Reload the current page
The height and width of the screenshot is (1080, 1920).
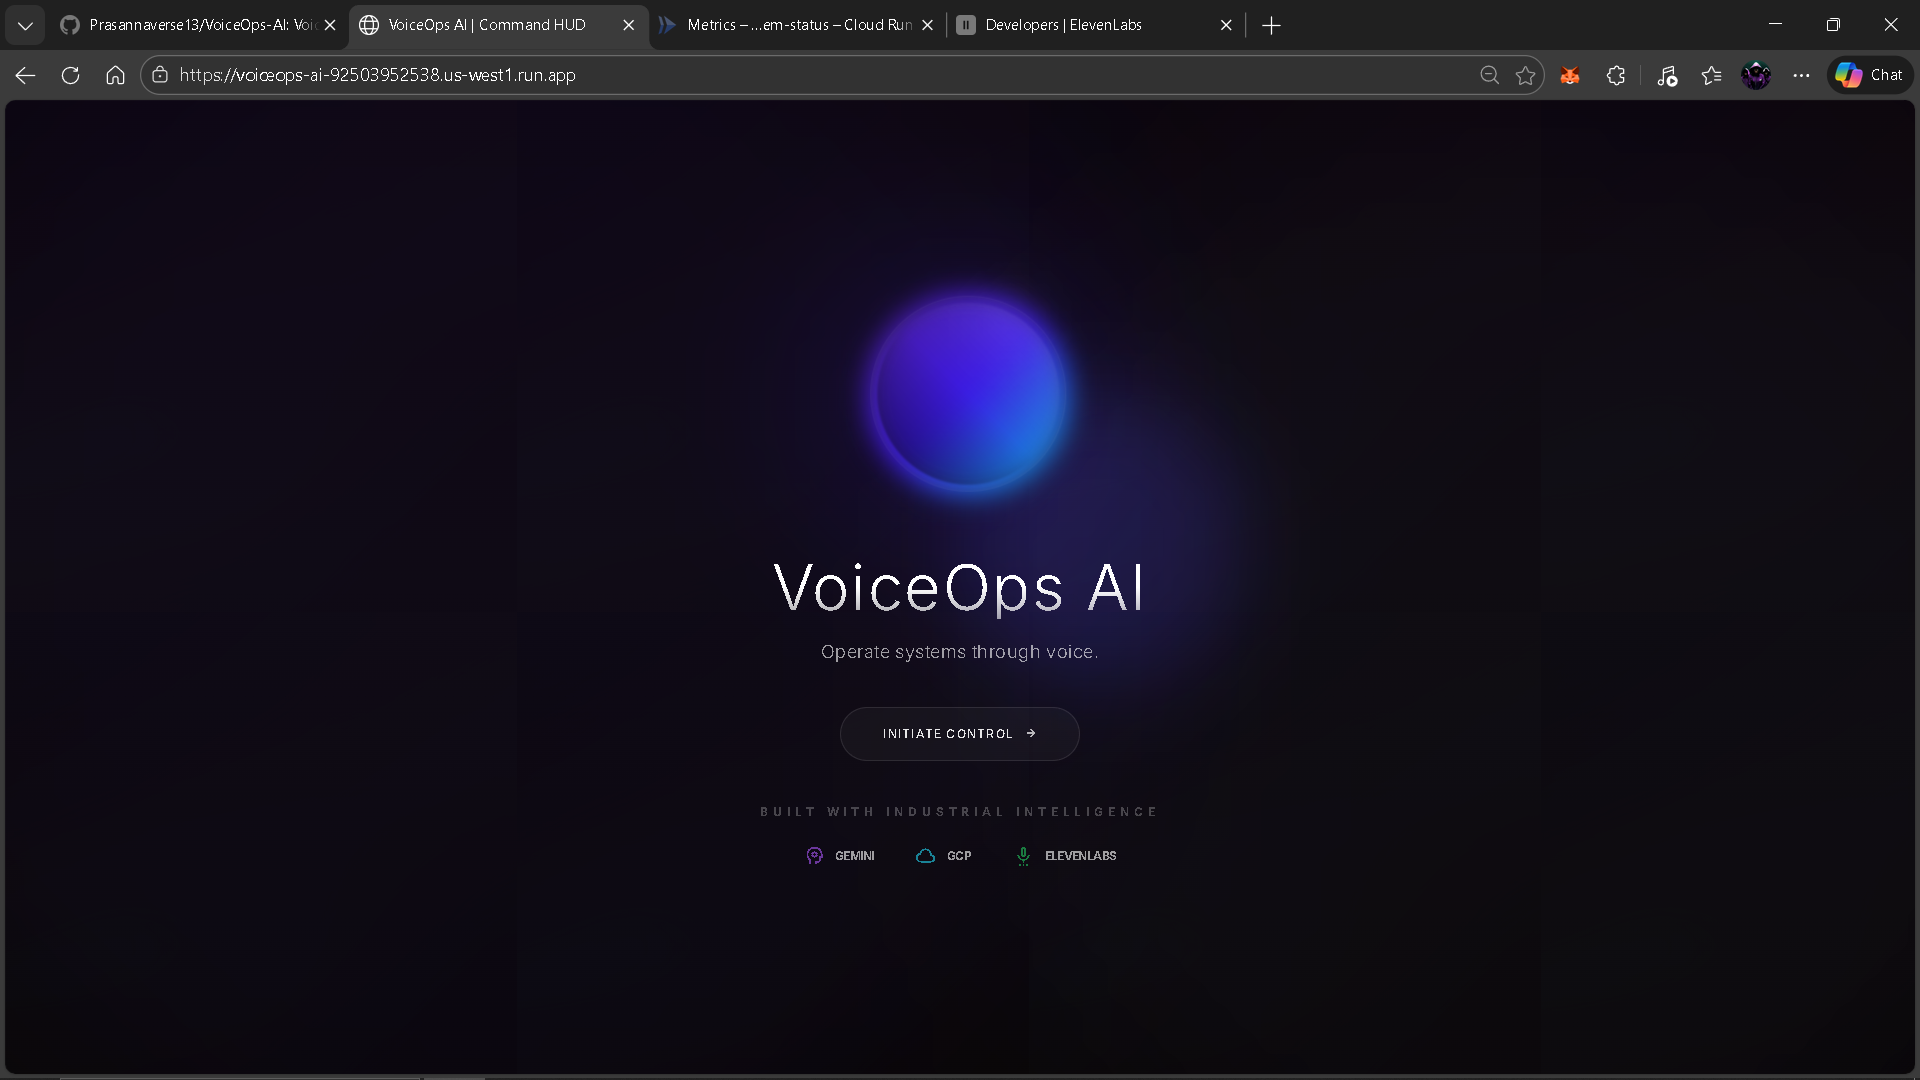[70, 75]
